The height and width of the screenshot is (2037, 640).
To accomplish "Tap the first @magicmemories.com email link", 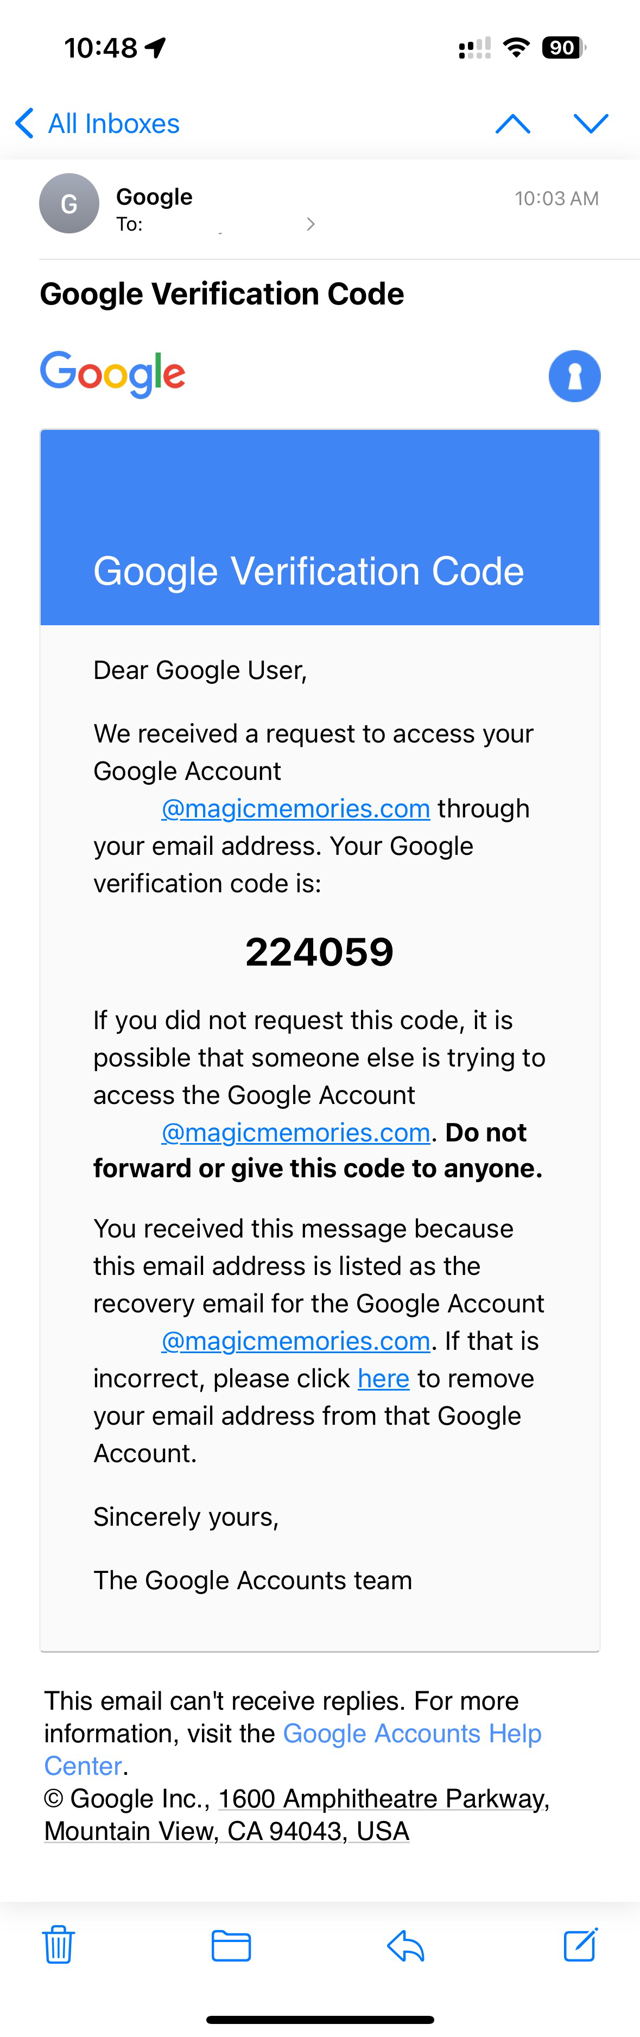I will [x=296, y=808].
